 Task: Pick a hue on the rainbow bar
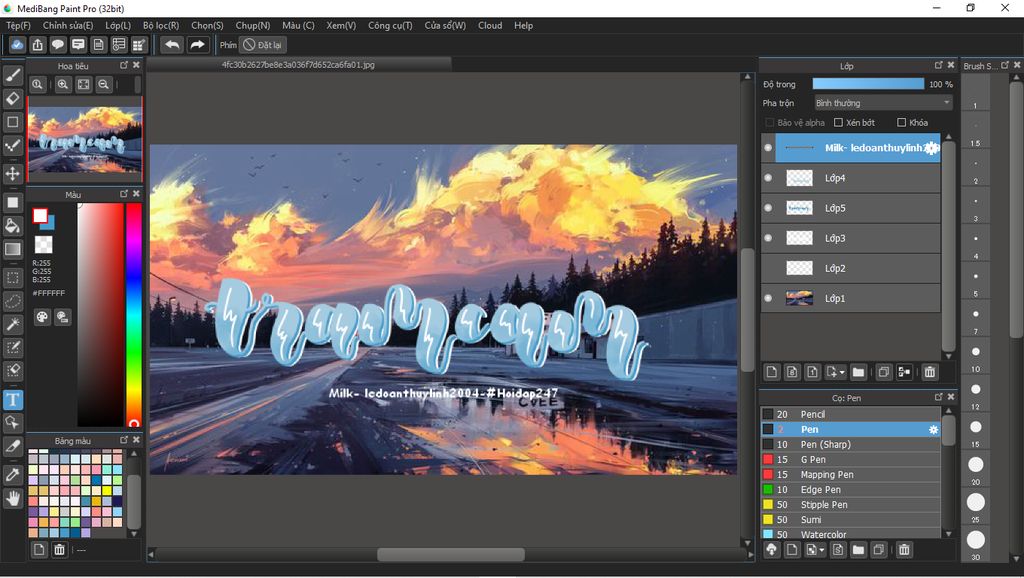pos(134,315)
